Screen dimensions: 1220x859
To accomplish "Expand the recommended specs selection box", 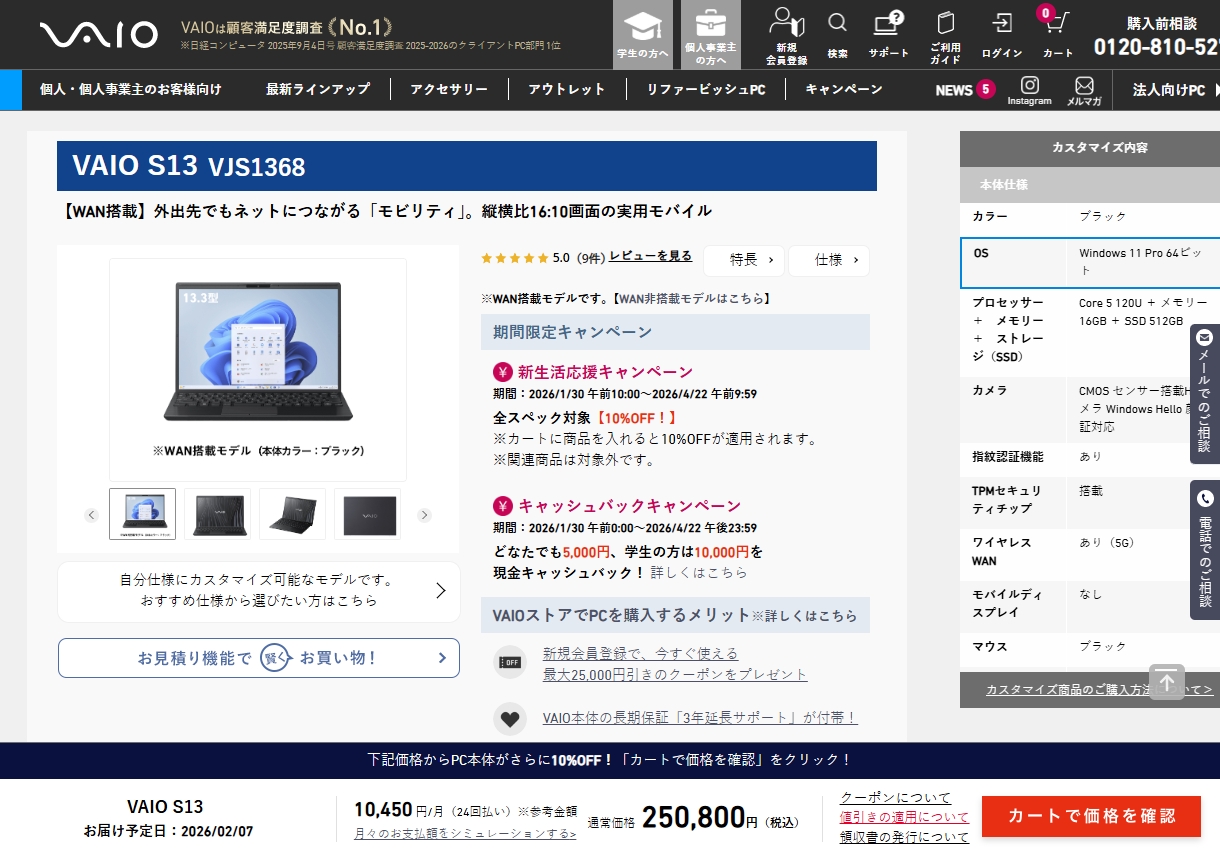I will point(259,591).
